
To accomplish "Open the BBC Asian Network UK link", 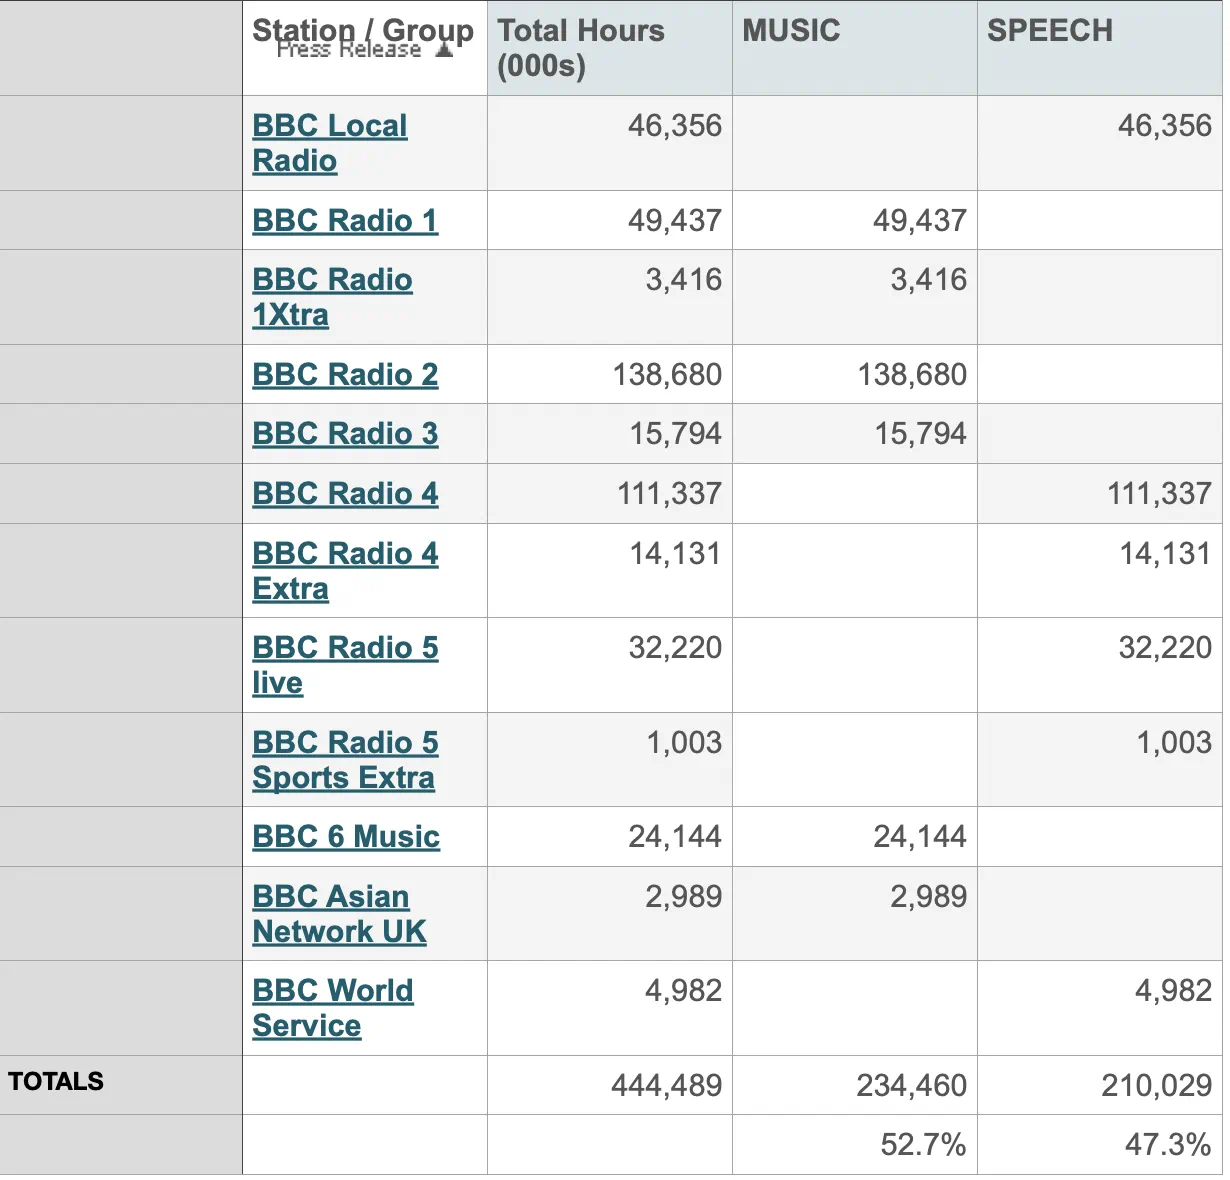I will [x=339, y=914].
